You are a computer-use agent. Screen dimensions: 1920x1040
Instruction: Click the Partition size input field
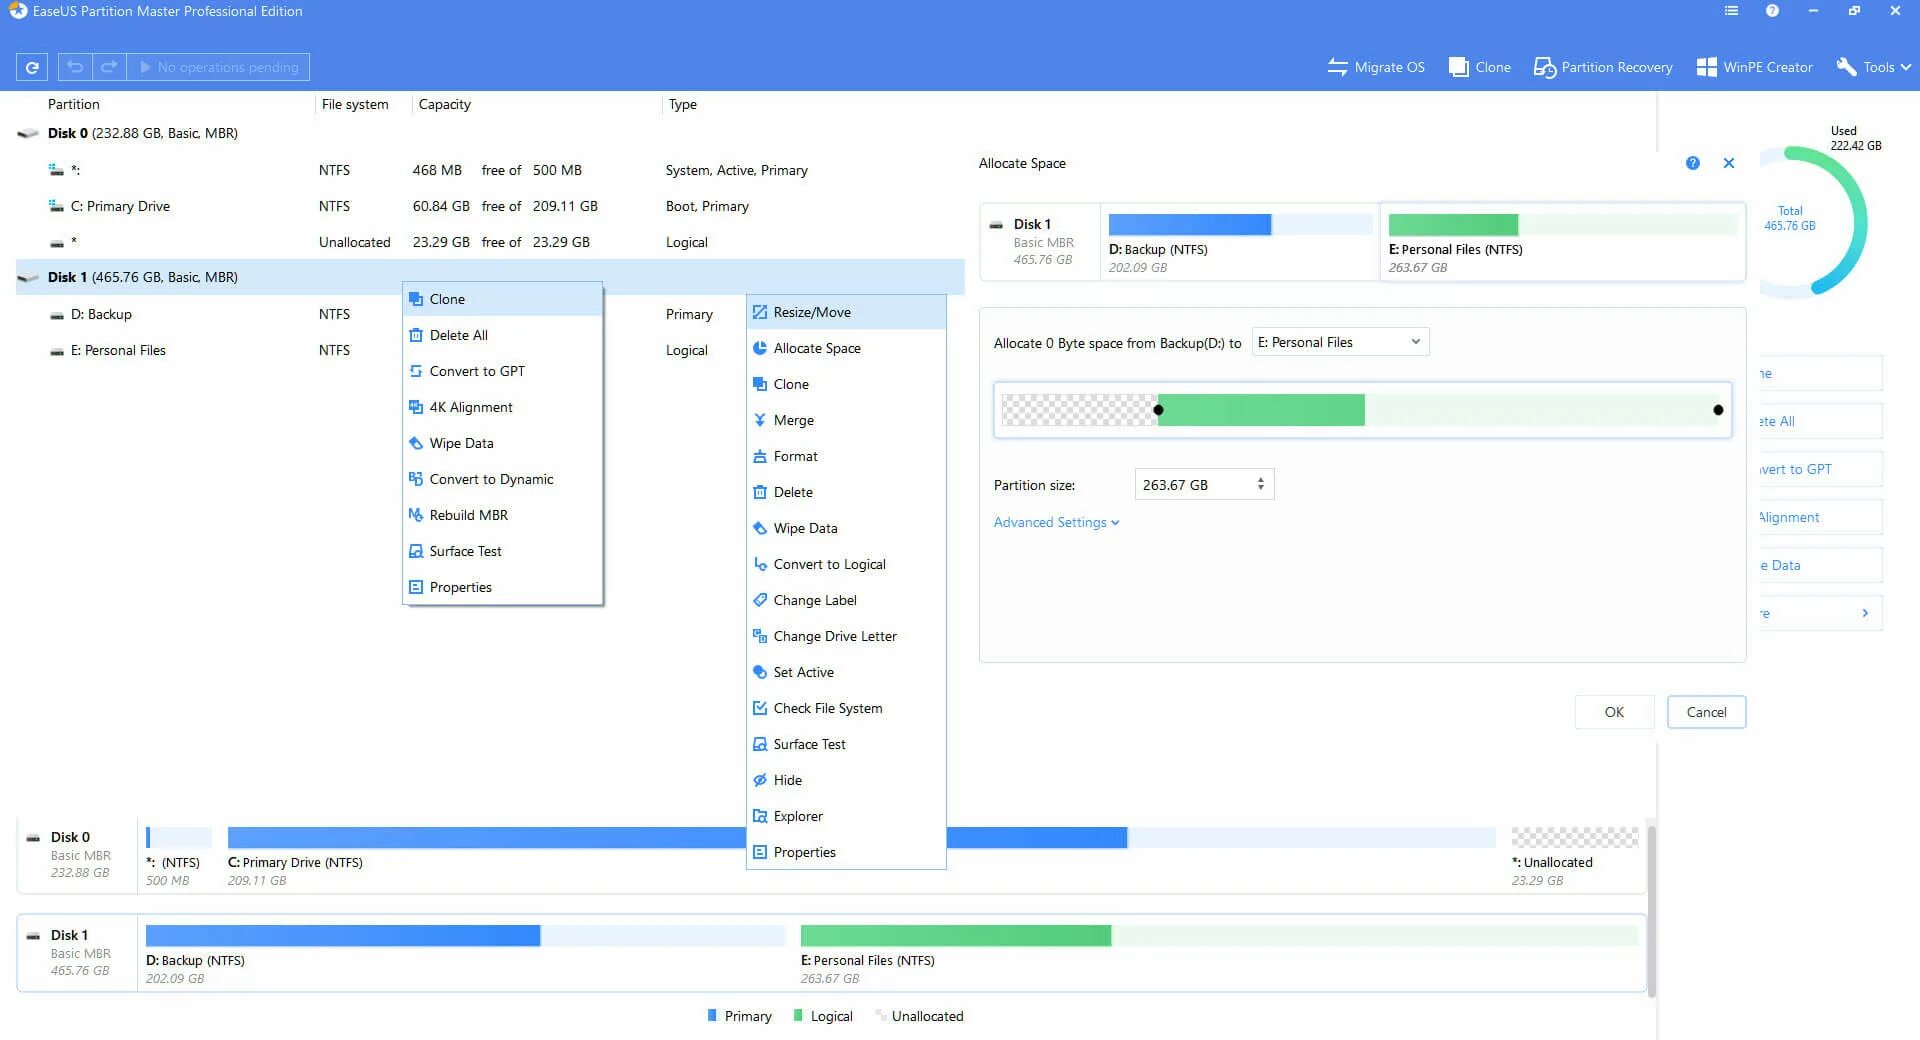pos(1204,484)
